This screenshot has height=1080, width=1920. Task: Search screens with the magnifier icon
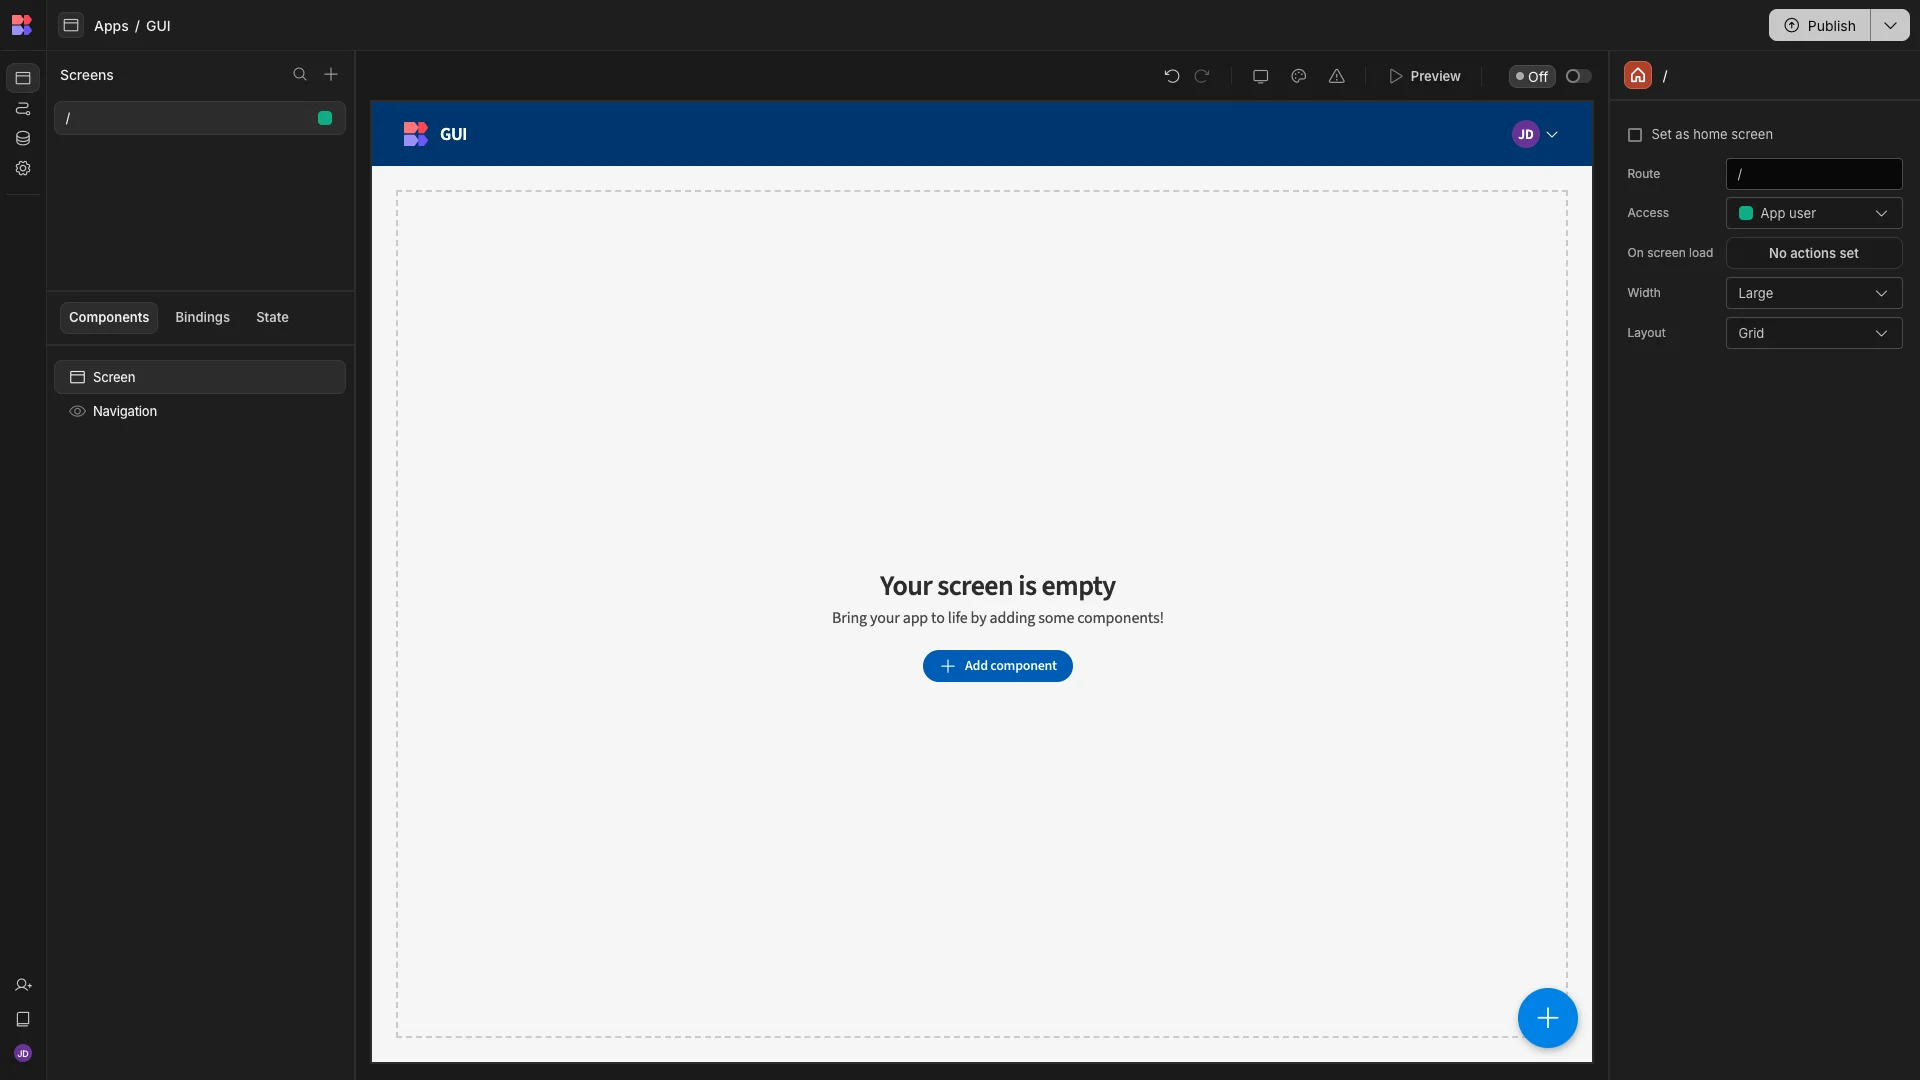coord(299,74)
